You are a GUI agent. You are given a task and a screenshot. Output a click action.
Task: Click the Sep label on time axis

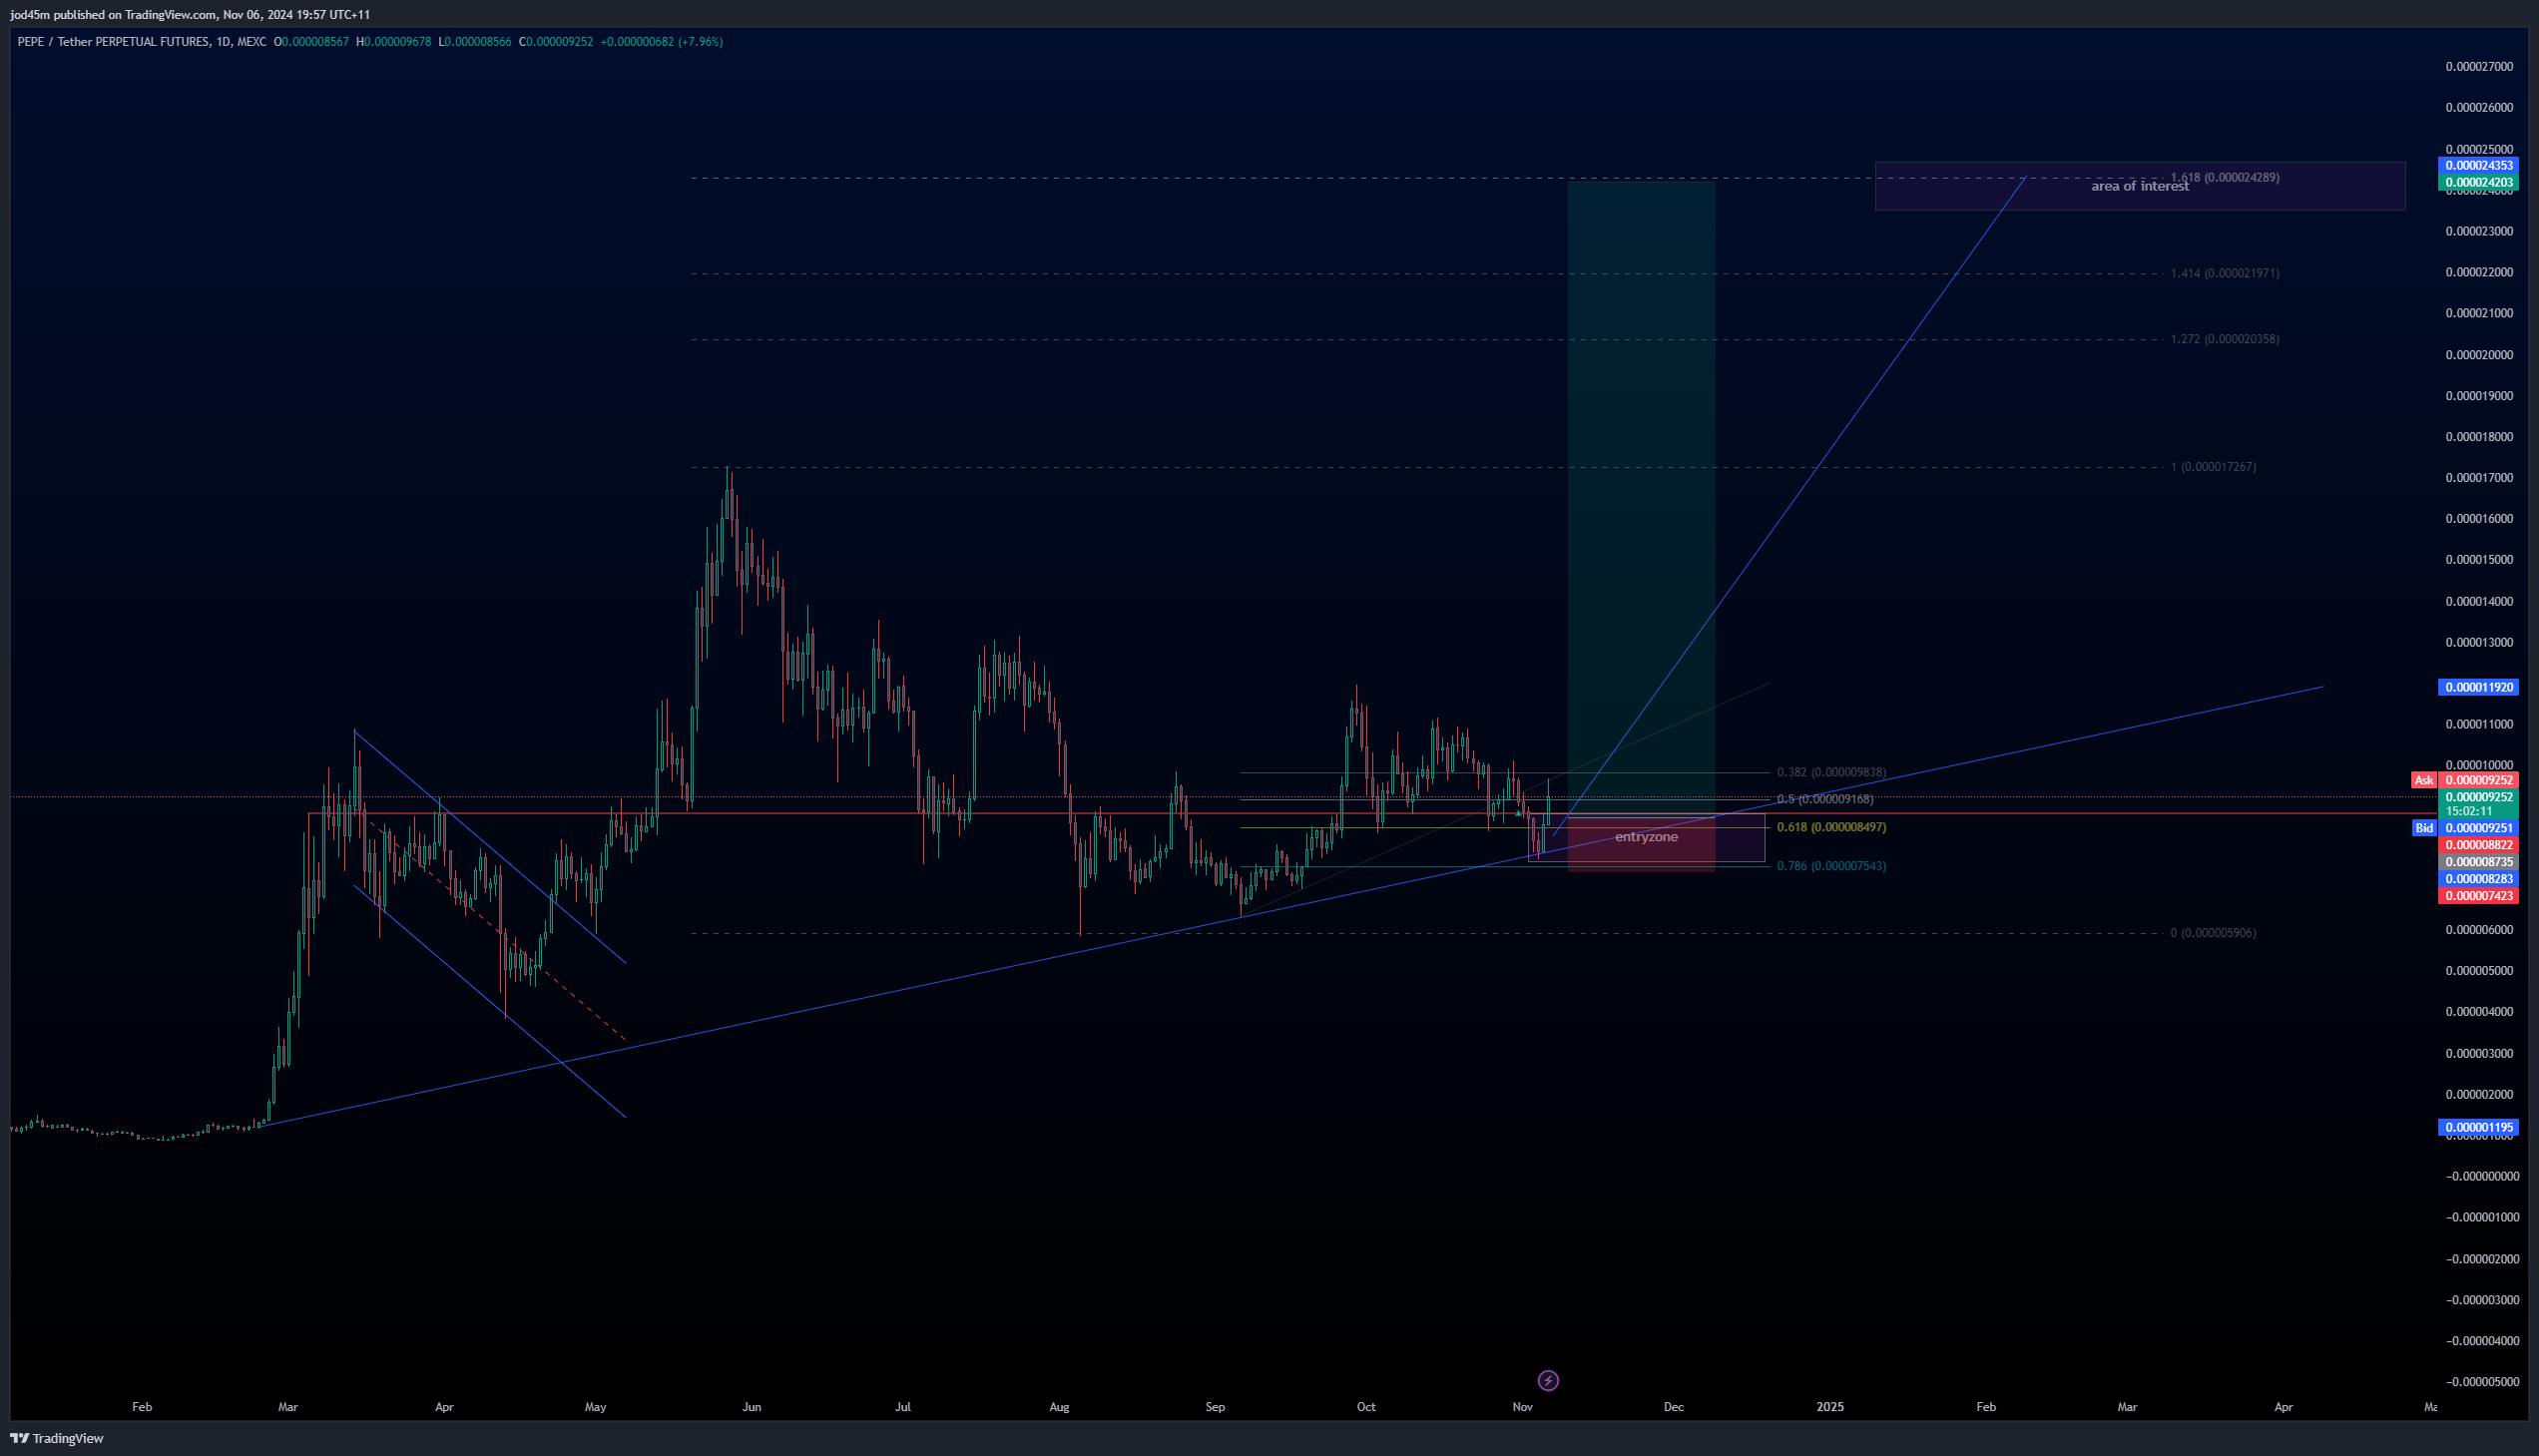click(1215, 1407)
